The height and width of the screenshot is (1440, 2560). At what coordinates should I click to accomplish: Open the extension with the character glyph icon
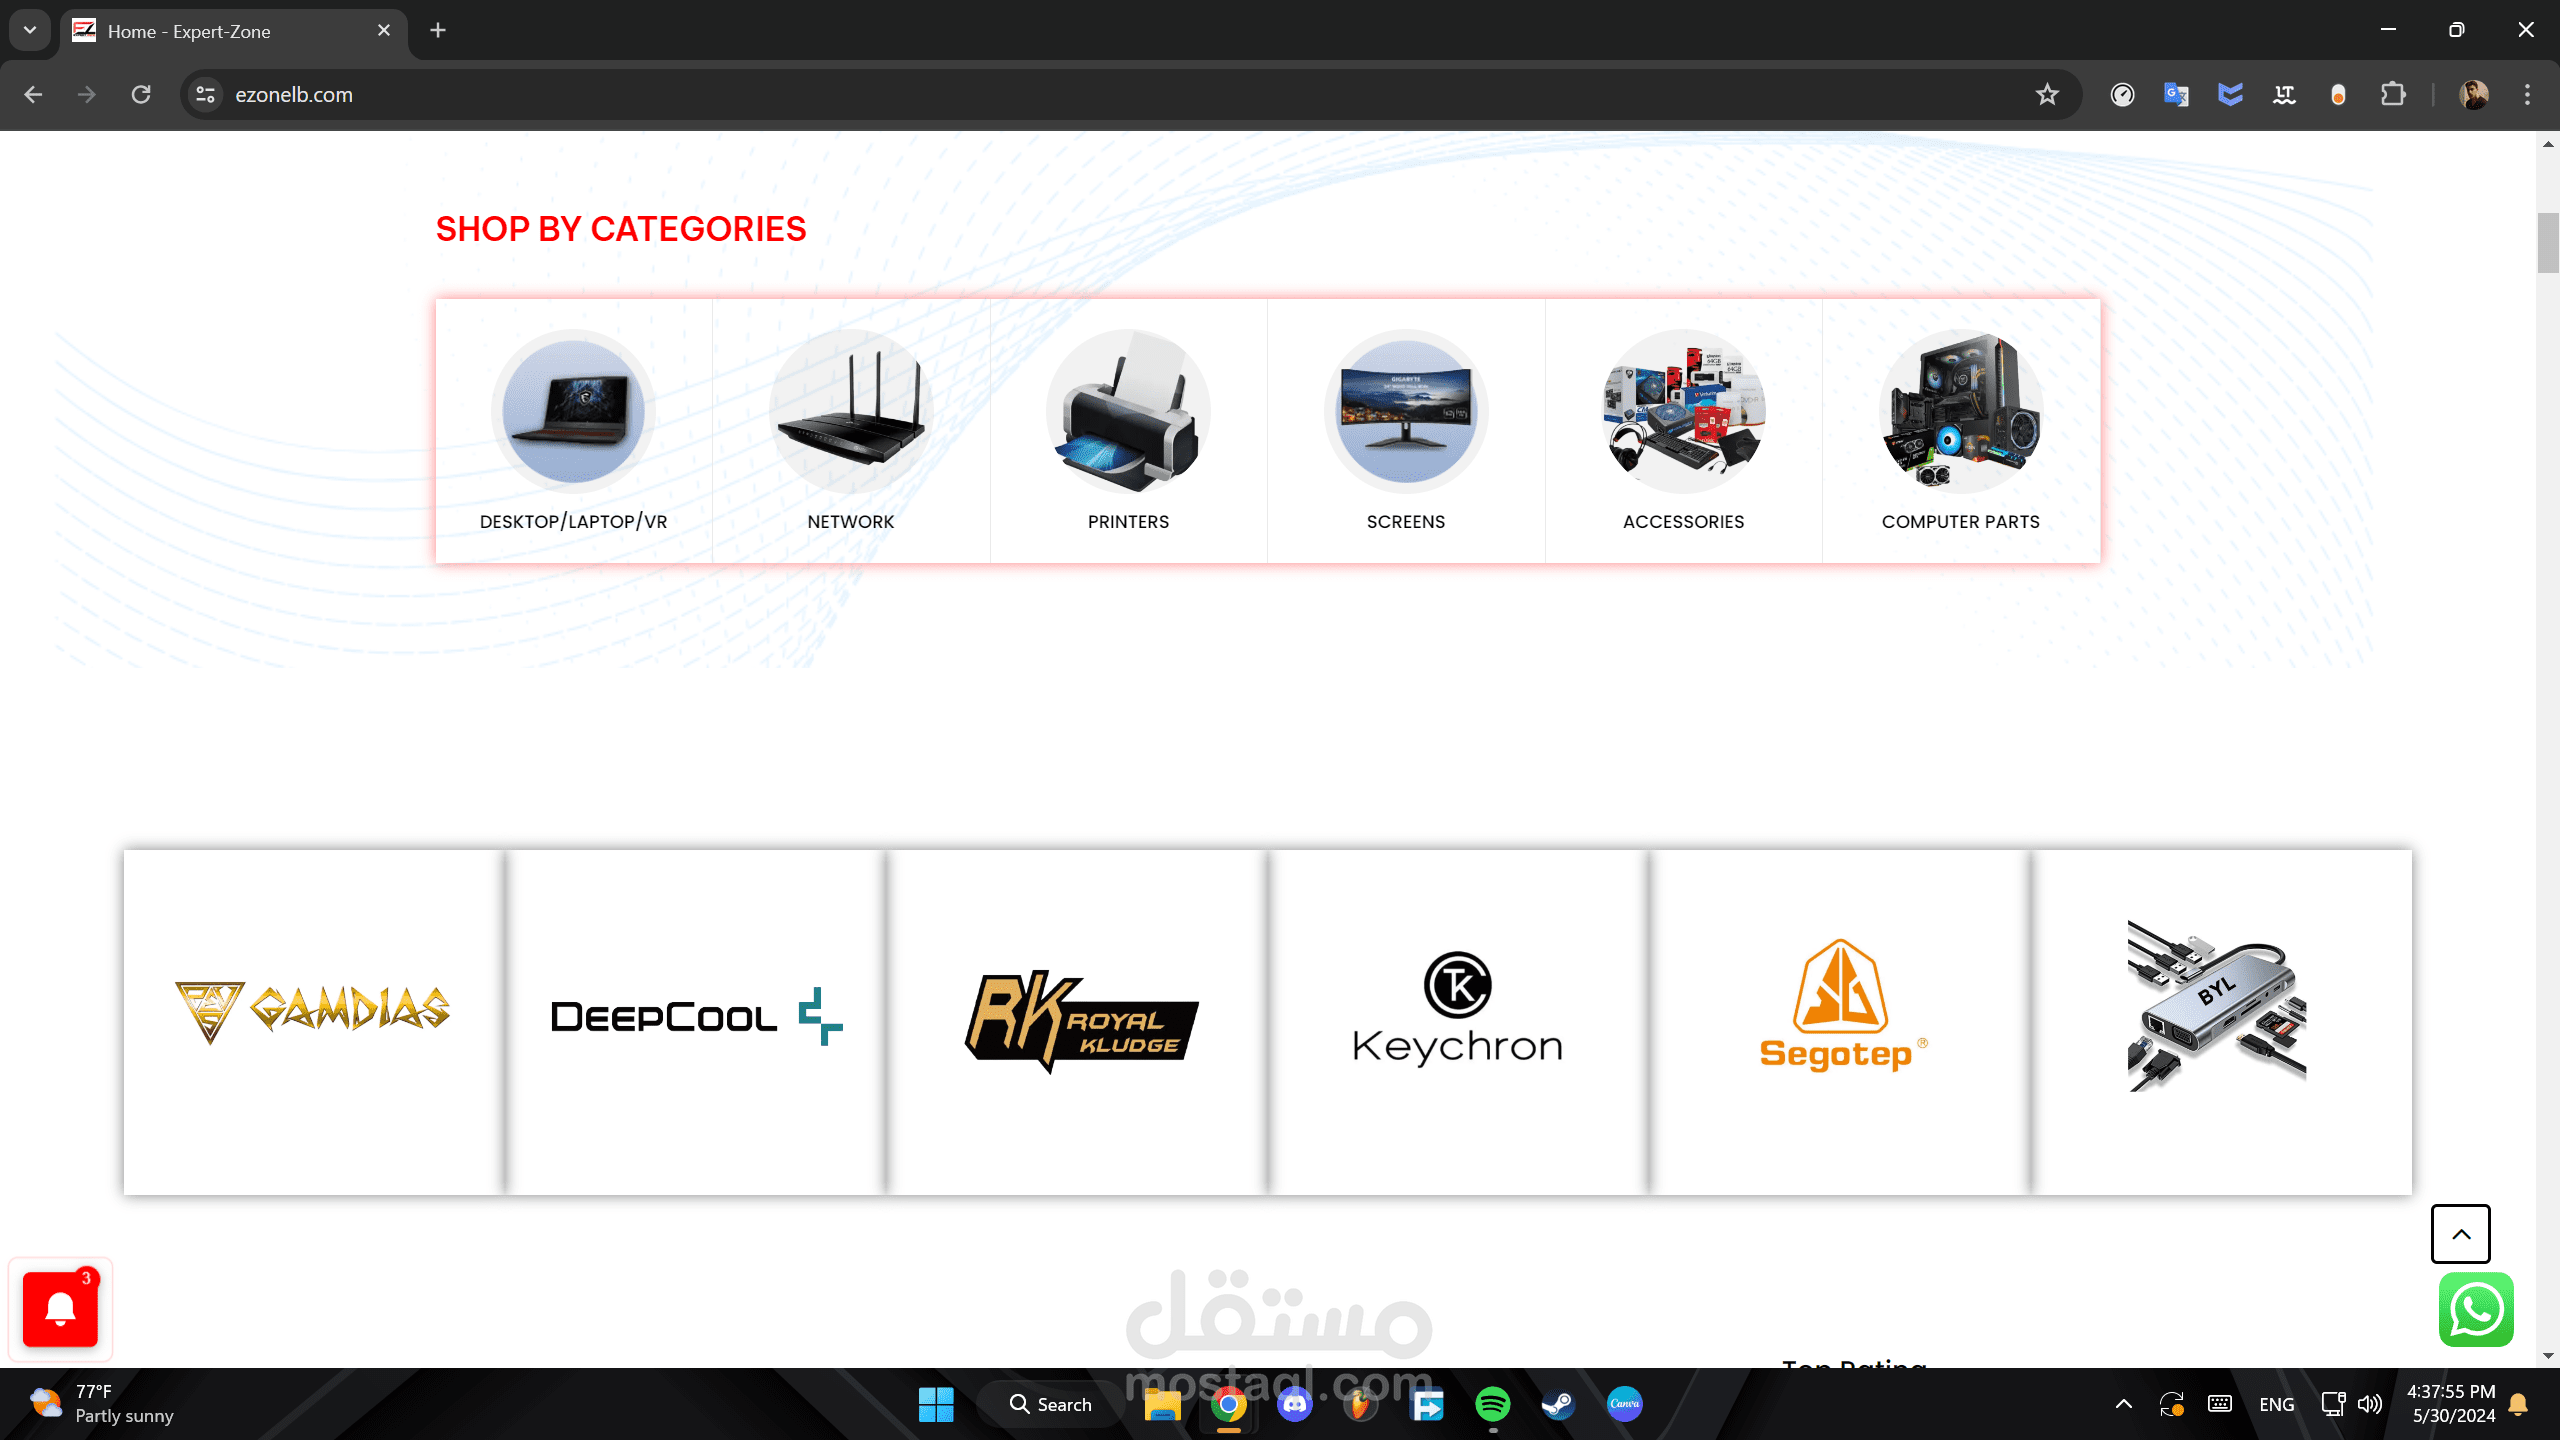[2284, 95]
